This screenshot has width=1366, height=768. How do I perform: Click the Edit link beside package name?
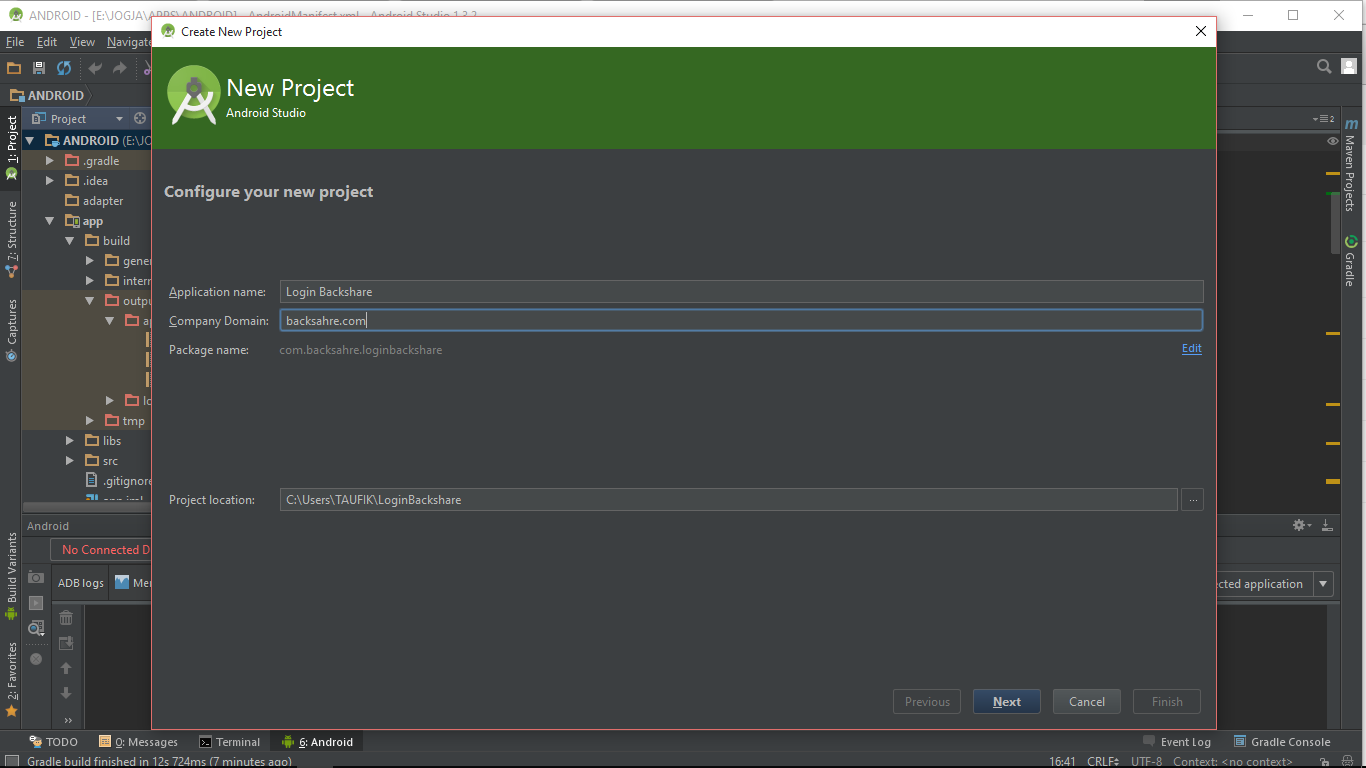[x=1191, y=348]
